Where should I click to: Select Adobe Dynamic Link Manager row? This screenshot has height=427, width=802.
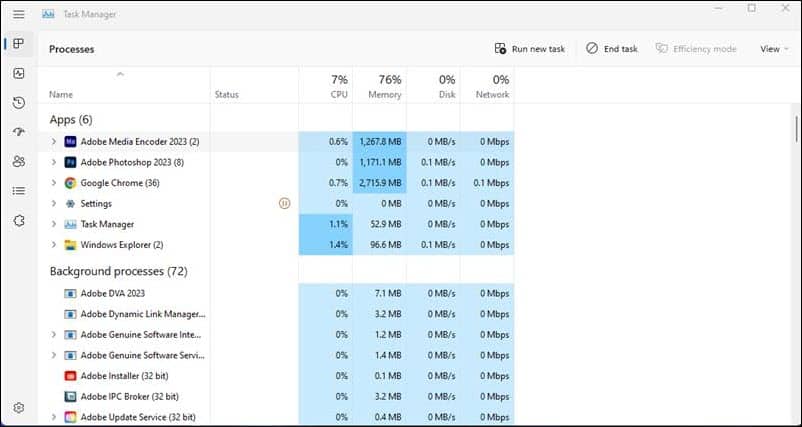pyautogui.click(x=276, y=314)
